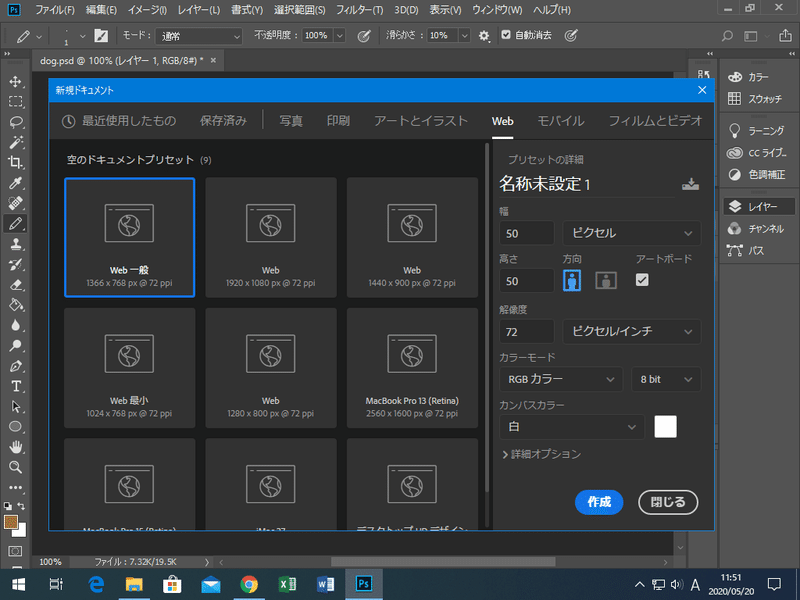
Task: Select the Path Selection tool
Action: 15,407
